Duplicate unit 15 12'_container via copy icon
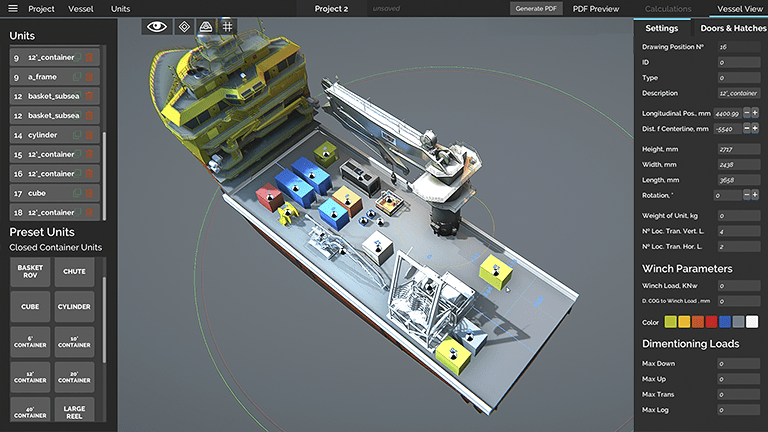Viewport: 768px width, 432px height. tap(77, 154)
